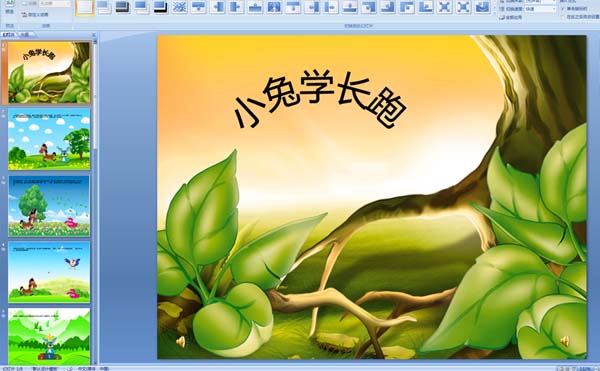Viewport: 600px width, 371px height.
Task: Click the Preview button in ribbon
Action: 9,7
